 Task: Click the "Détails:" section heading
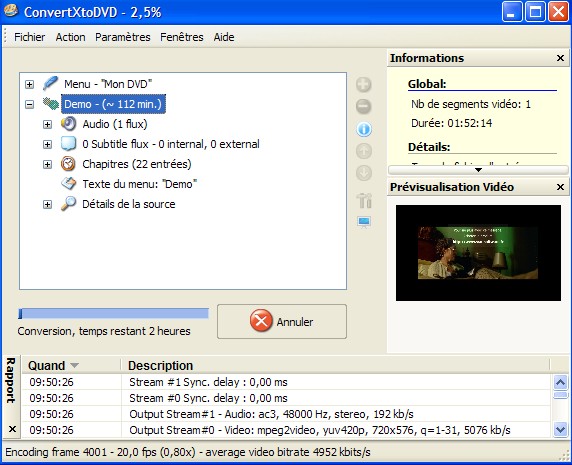pyautogui.click(x=429, y=147)
